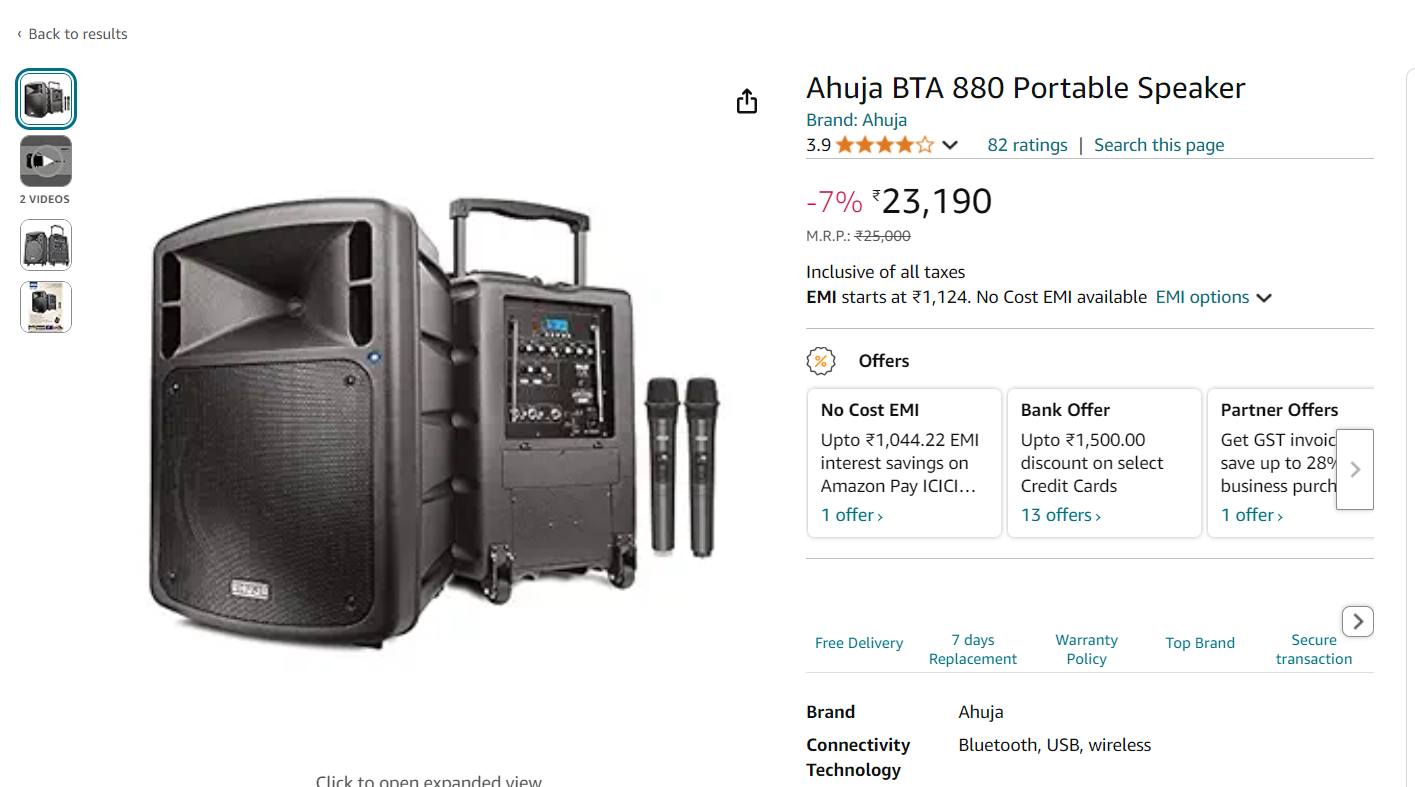Click 7 days Replacement link
The width and height of the screenshot is (1415, 787).
(x=972, y=649)
